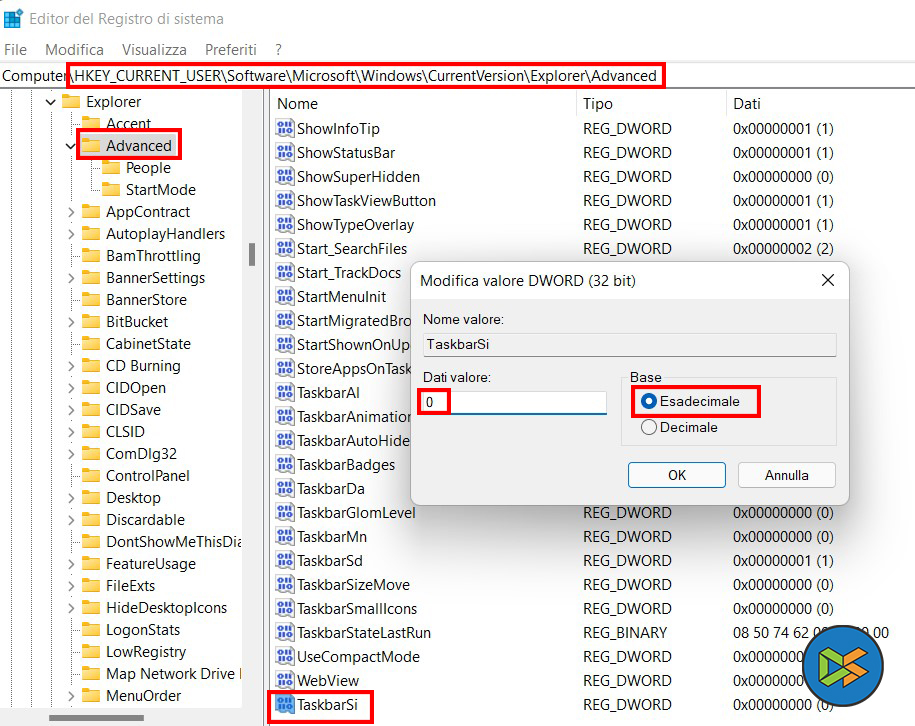The image size is (915, 726).
Task: Open the Preferiti menu
Action: (x=231, y=50)
